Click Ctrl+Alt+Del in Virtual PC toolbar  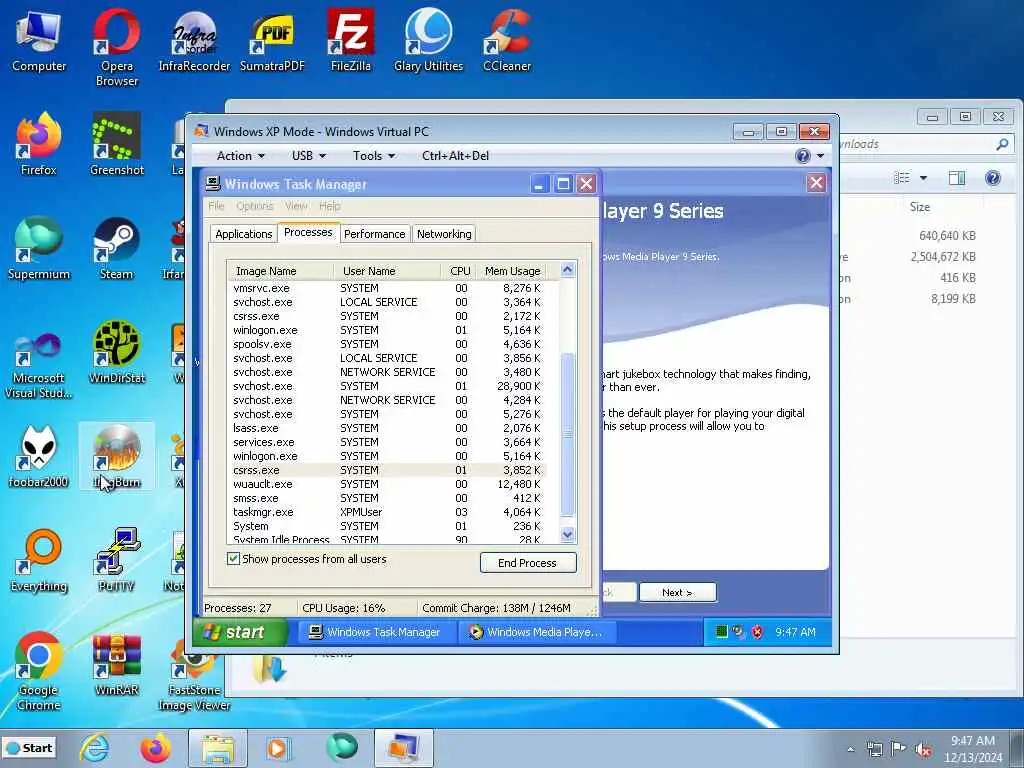tap(455, 156)
